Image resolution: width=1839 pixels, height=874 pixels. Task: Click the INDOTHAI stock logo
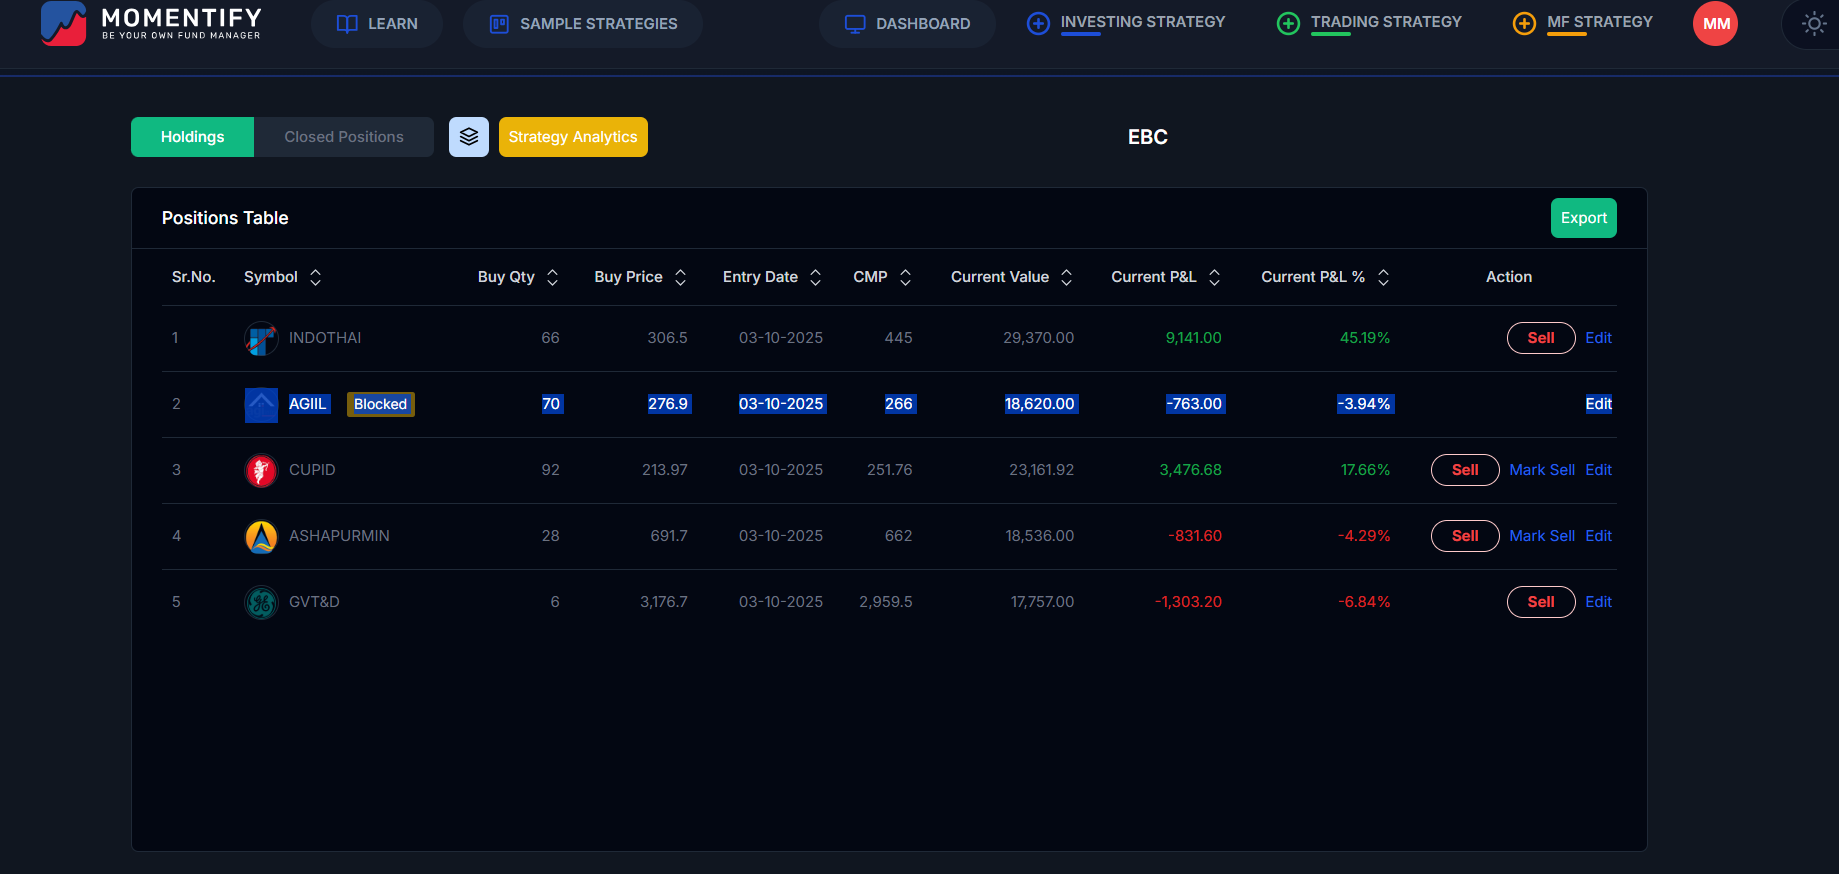261,339
